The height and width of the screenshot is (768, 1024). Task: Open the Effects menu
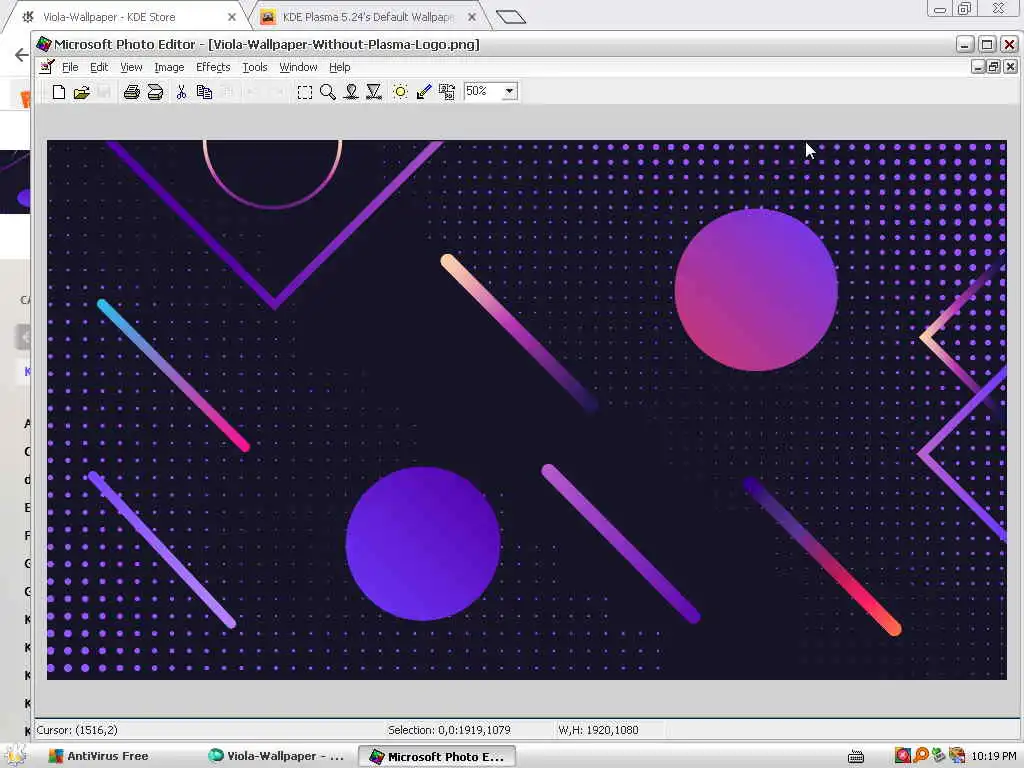(213, 67)
